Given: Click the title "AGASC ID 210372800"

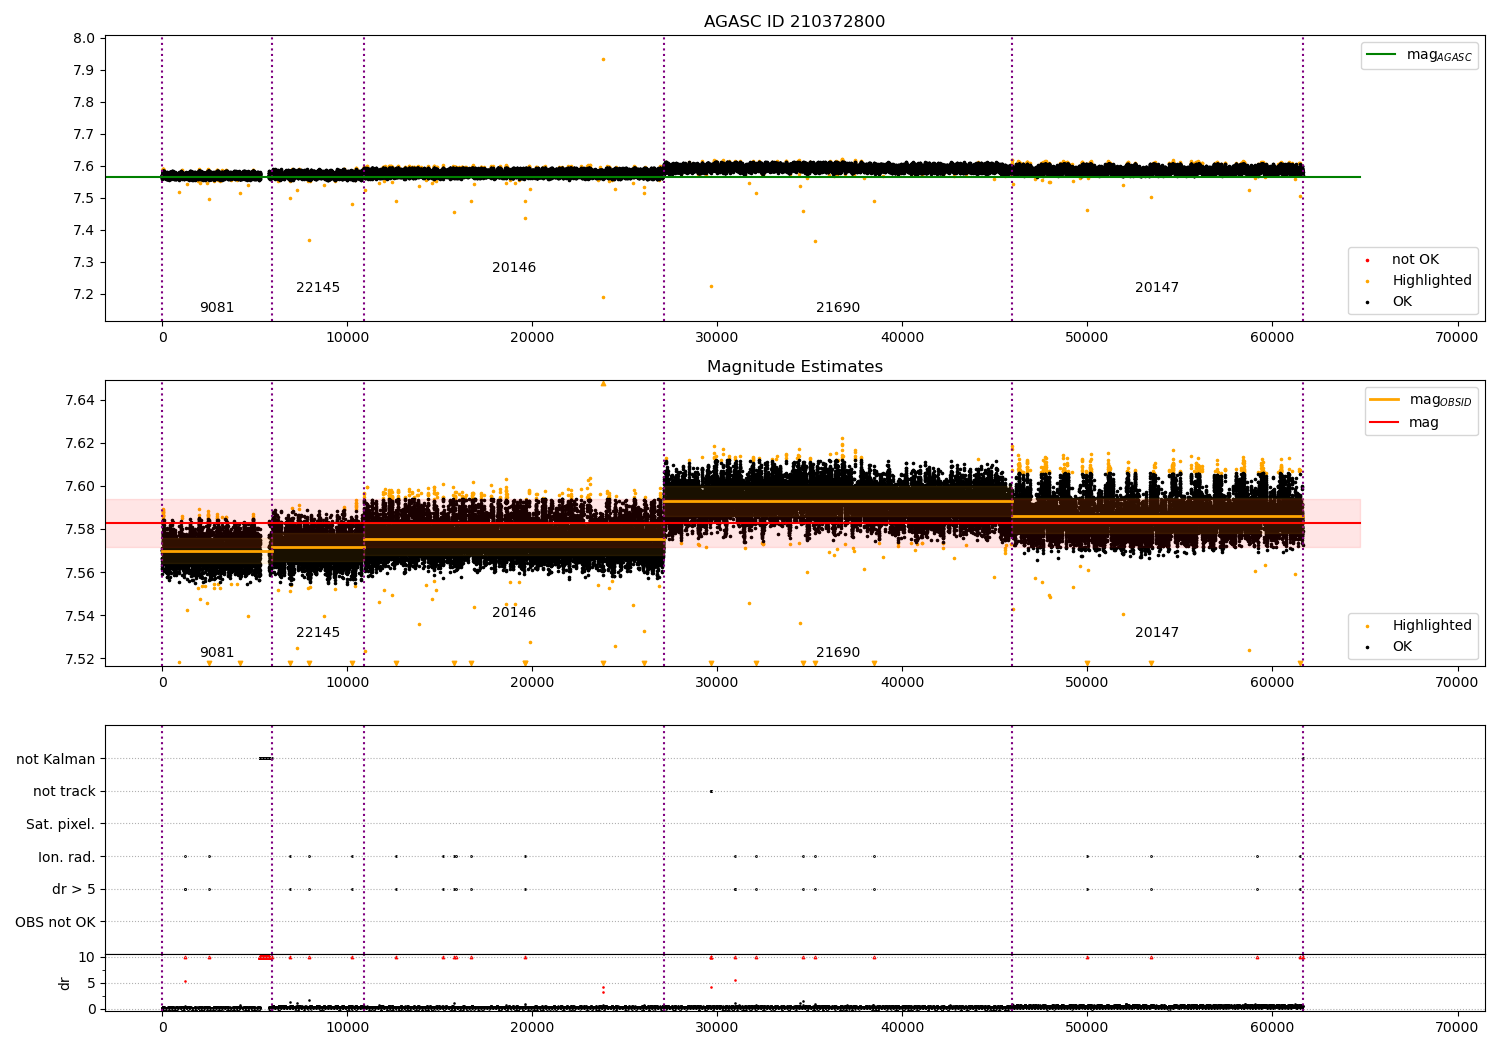Looking at the screenshot, I should click(794, 22).
